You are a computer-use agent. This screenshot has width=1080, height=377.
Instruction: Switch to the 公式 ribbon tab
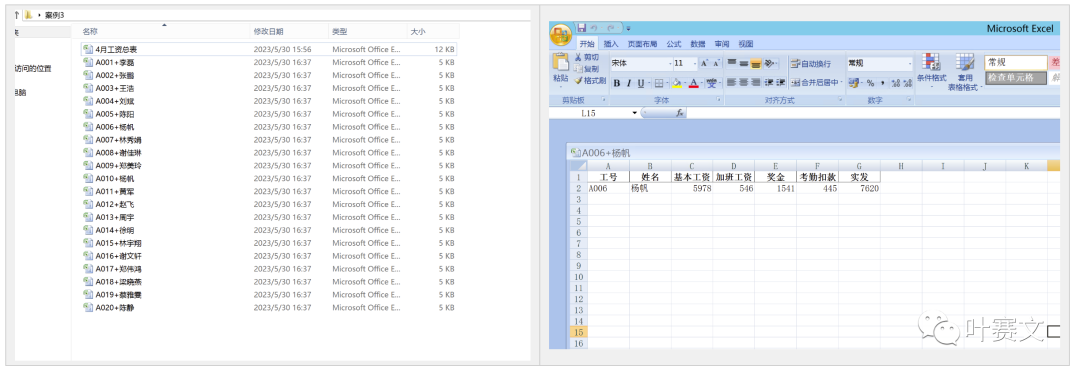tap(674, 43)
